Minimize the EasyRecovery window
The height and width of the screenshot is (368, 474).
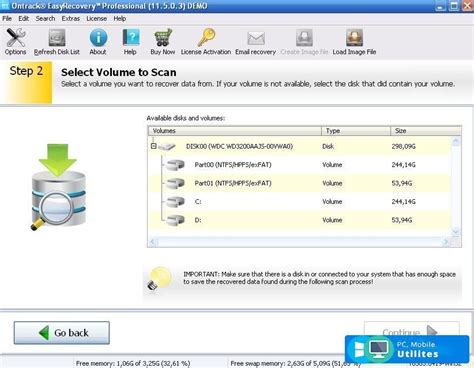pos(440,6)
